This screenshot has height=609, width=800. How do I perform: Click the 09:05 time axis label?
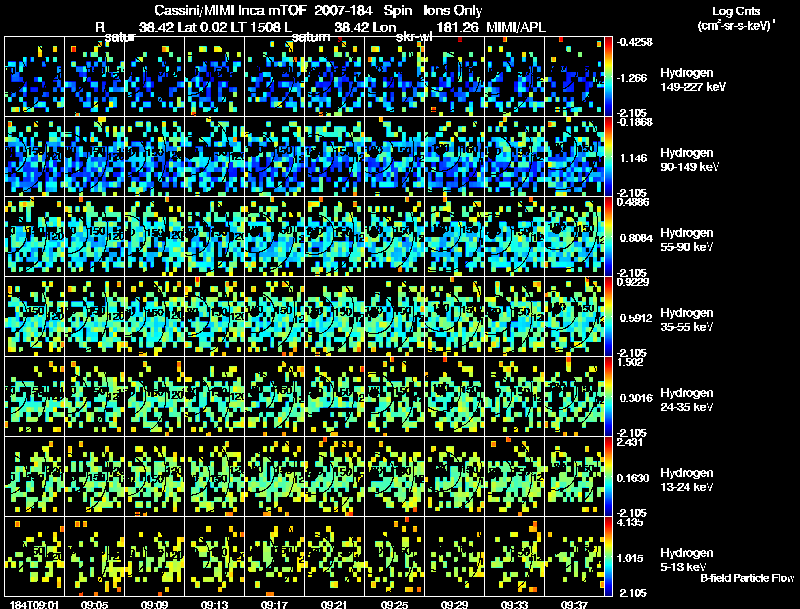(x=94, y=604)
